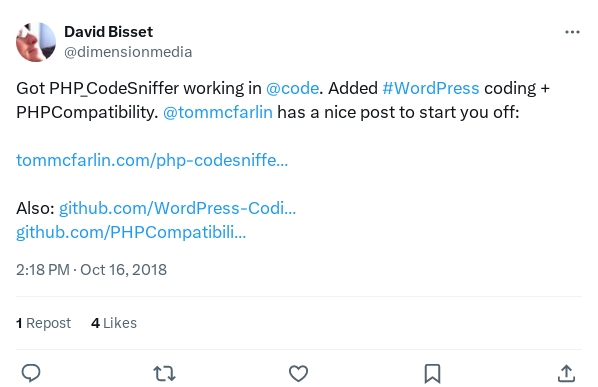Open the tommcfarlin.com php-codesniffer link
The image size is (598, 387).
pyautogui.click(x=152, y=161)
